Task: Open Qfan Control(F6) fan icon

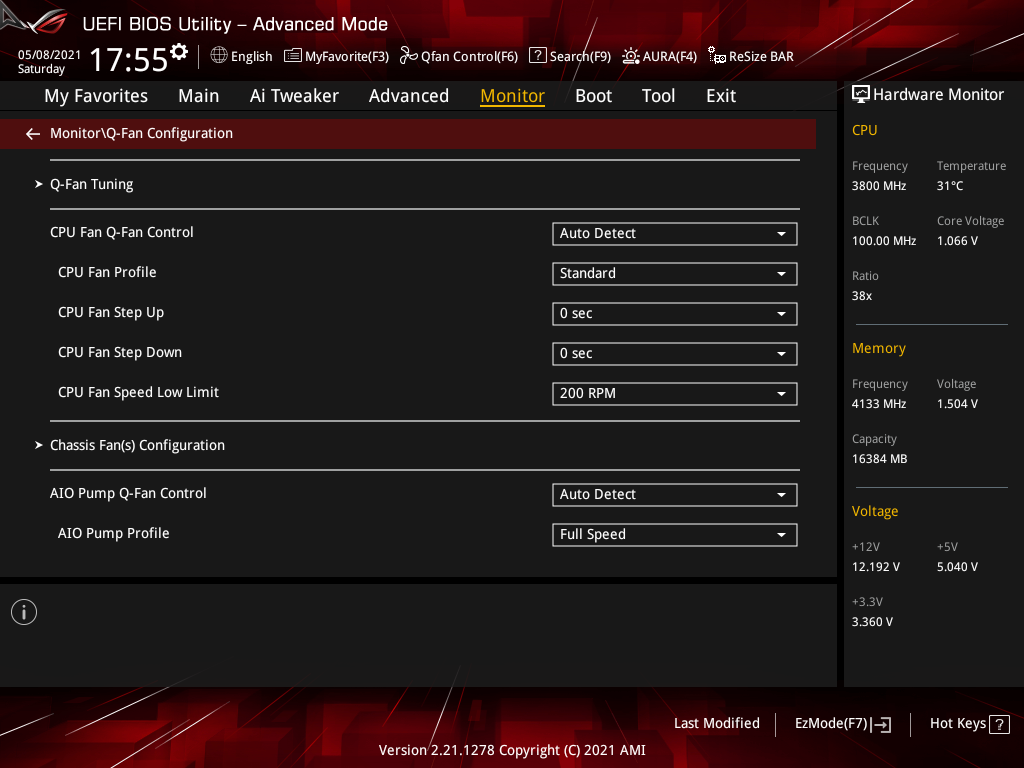Action: pyautogui.click(x=409, y=56)
